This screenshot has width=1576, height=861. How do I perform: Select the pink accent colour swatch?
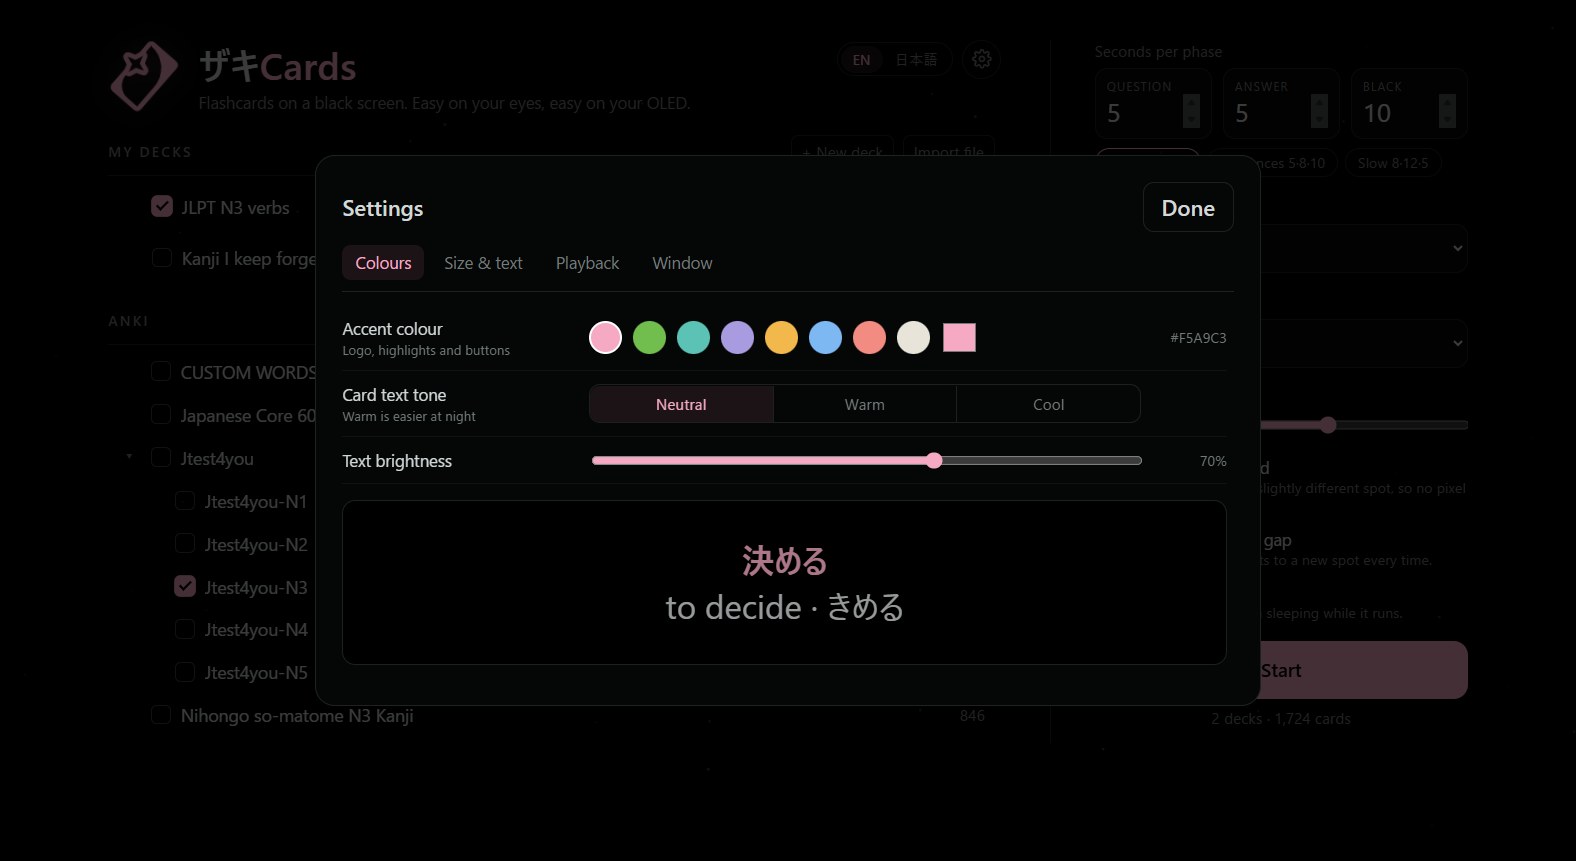point(605,338)
